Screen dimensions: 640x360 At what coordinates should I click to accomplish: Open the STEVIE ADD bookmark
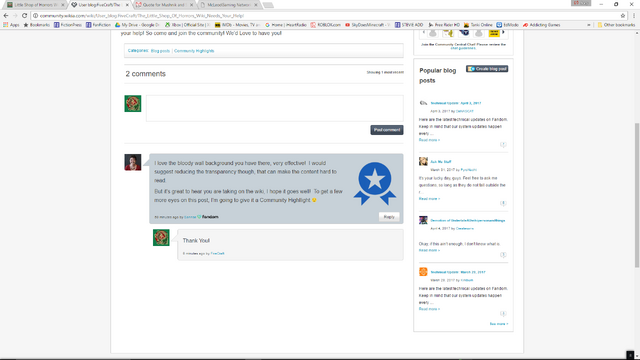(x=409, y=25)
